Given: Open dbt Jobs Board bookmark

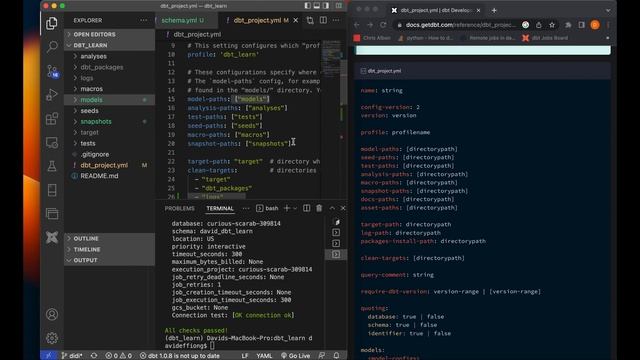Looking at the screenshot, I should 545,38.
